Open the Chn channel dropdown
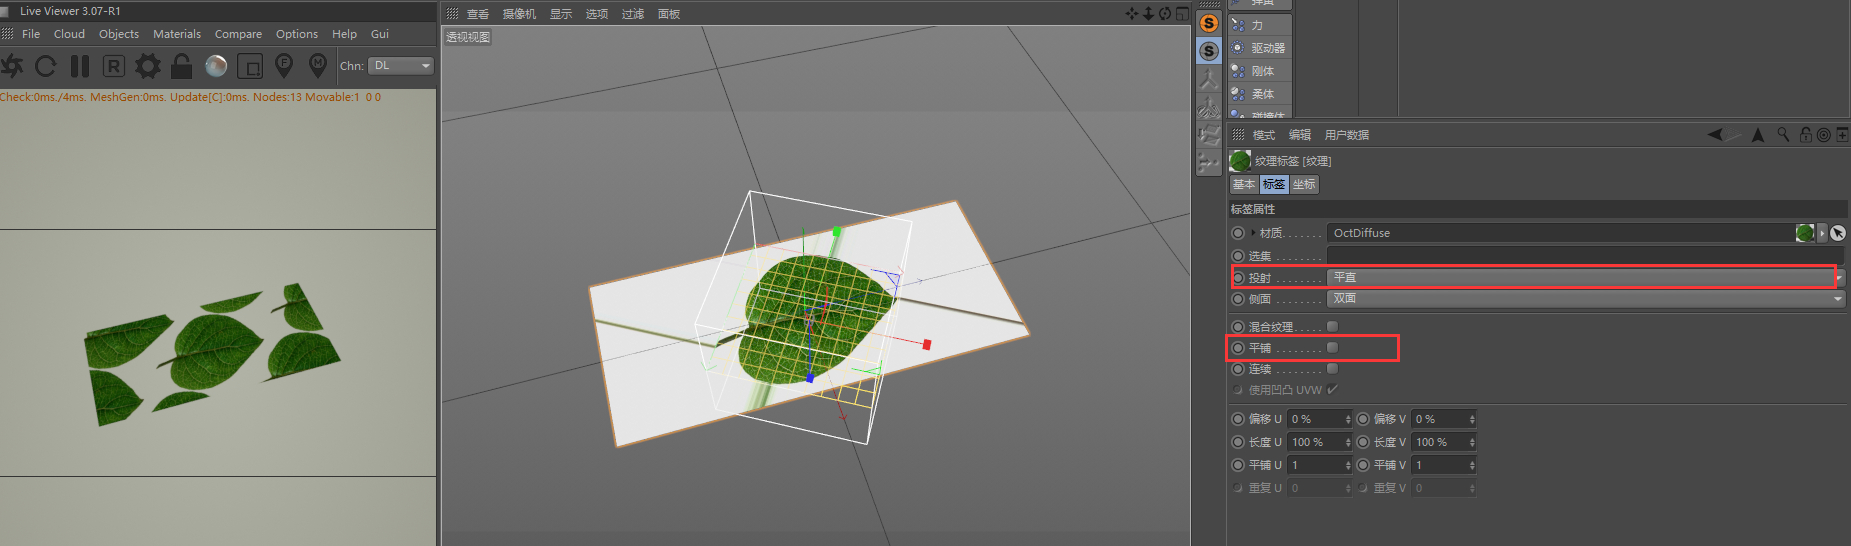Screen dimensions: 1851x546 pos(401,66)
